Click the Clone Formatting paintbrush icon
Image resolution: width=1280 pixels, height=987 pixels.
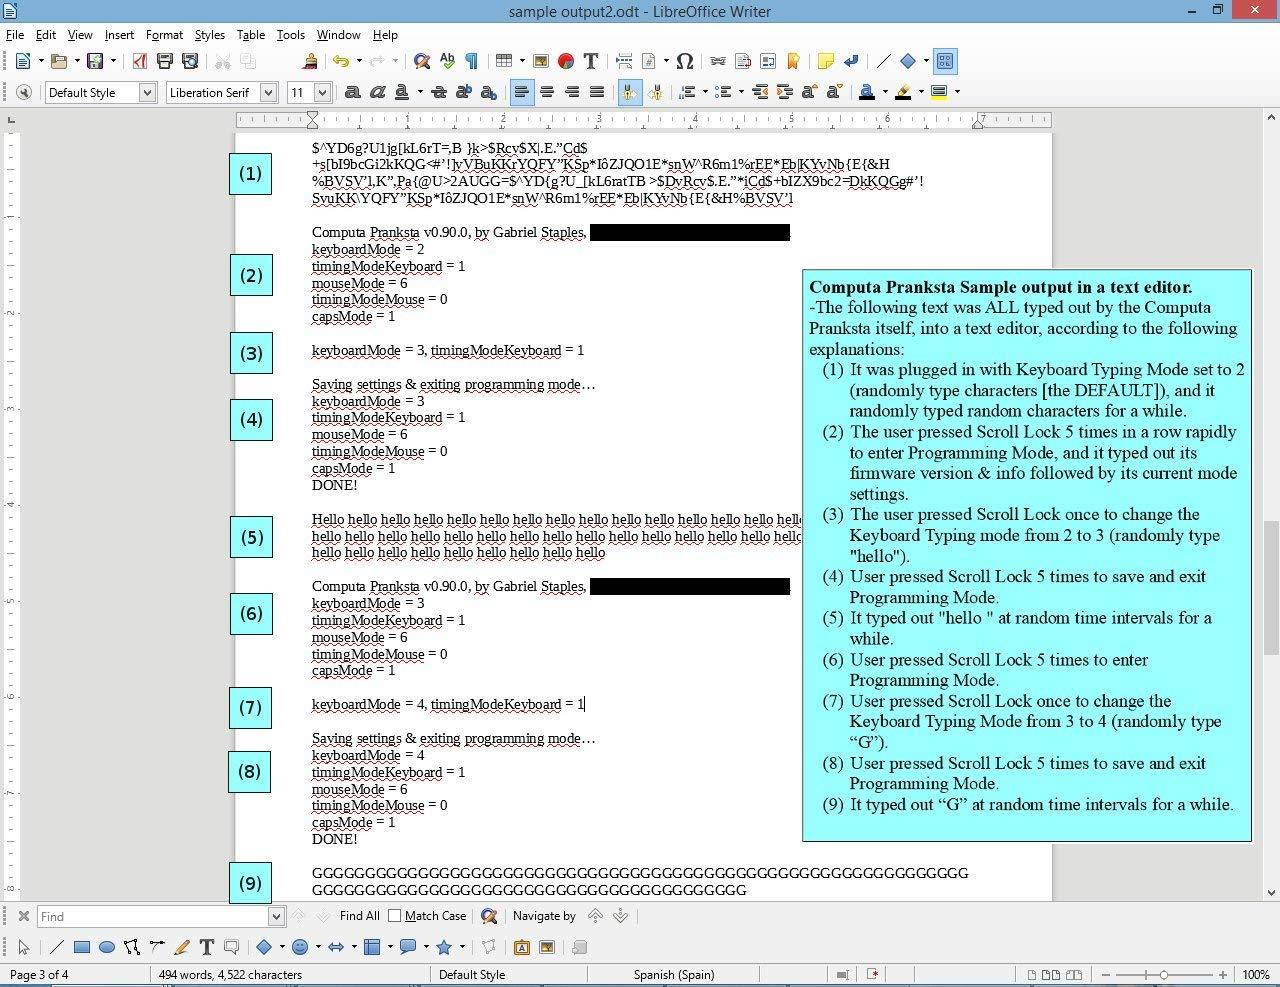(x=310, y=61)
